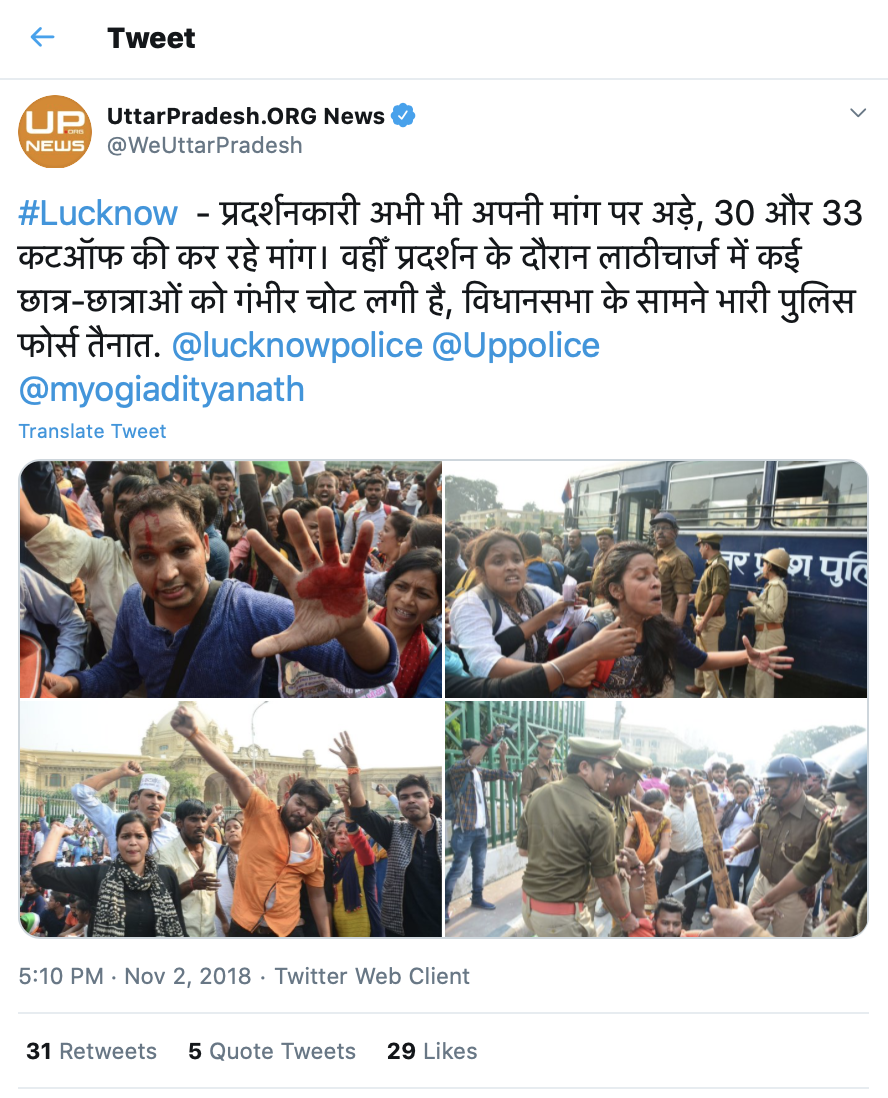View the 5 Quote Tweets list
The height and width of the screenshot is (1098, 888).
[272, 1051]
